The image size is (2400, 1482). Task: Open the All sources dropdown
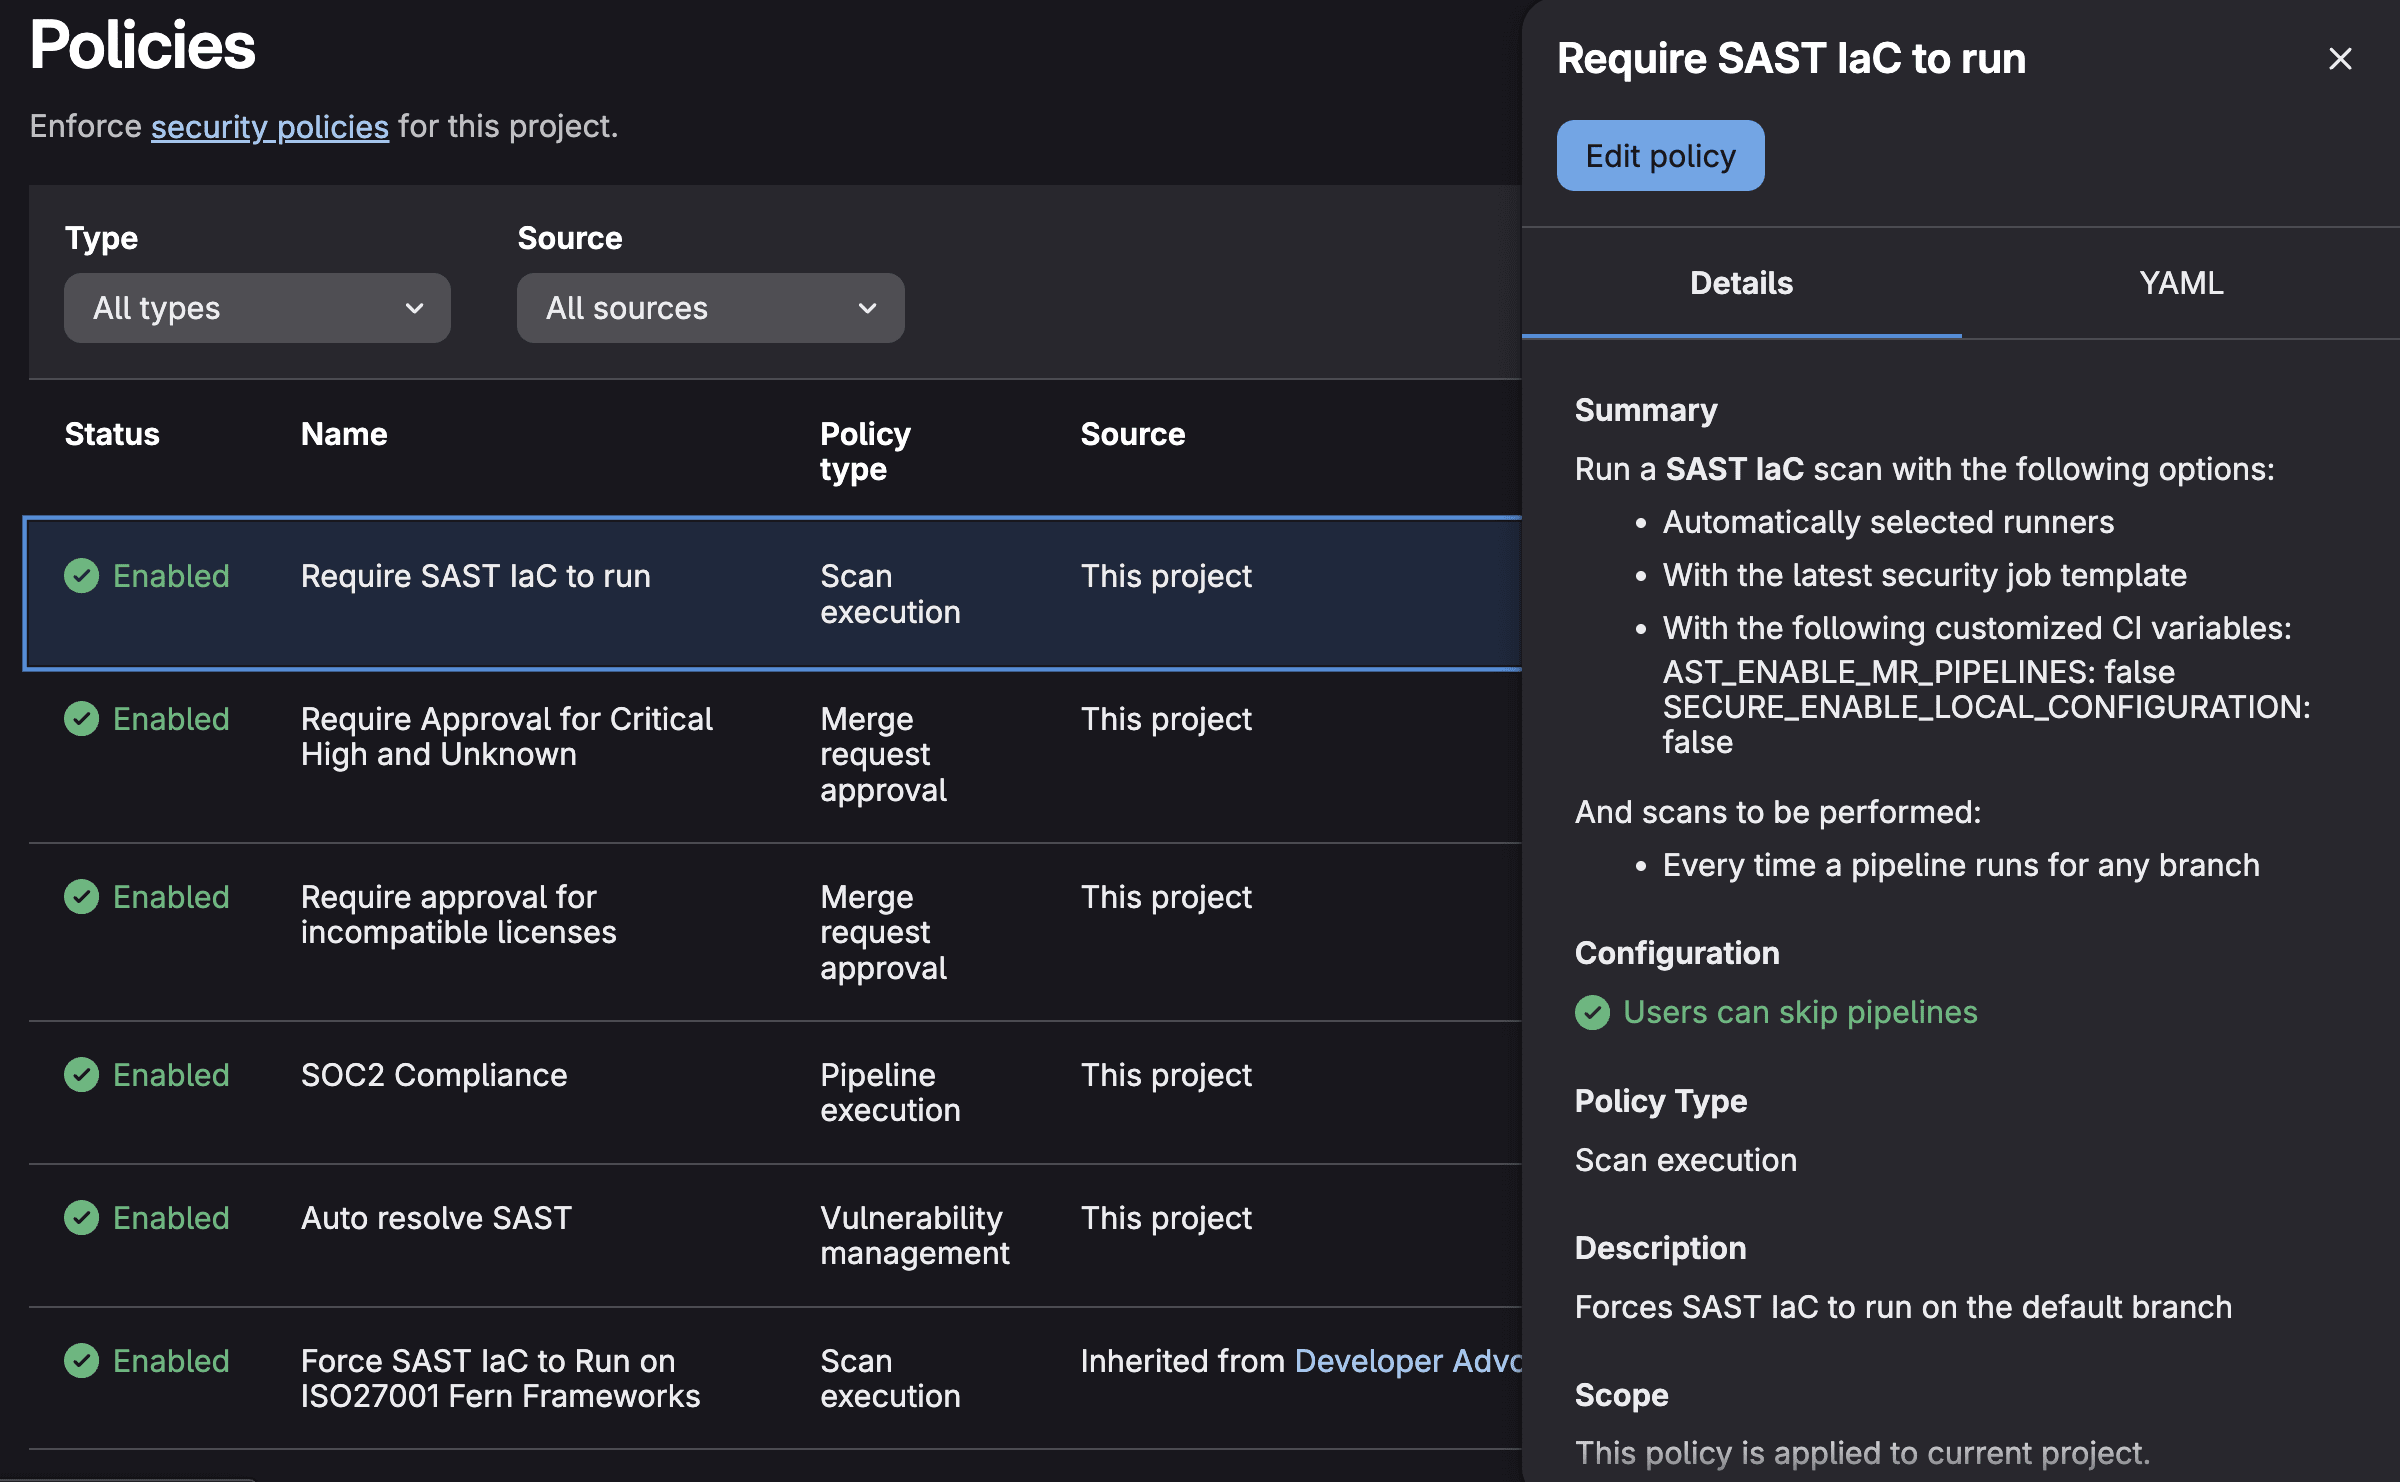[709, 308]
